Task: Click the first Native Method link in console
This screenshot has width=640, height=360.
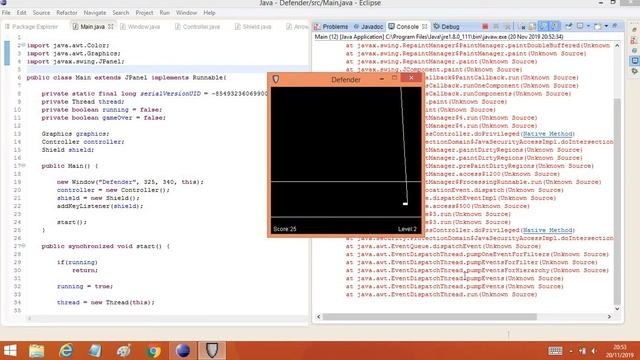Action: click(547, 134)
